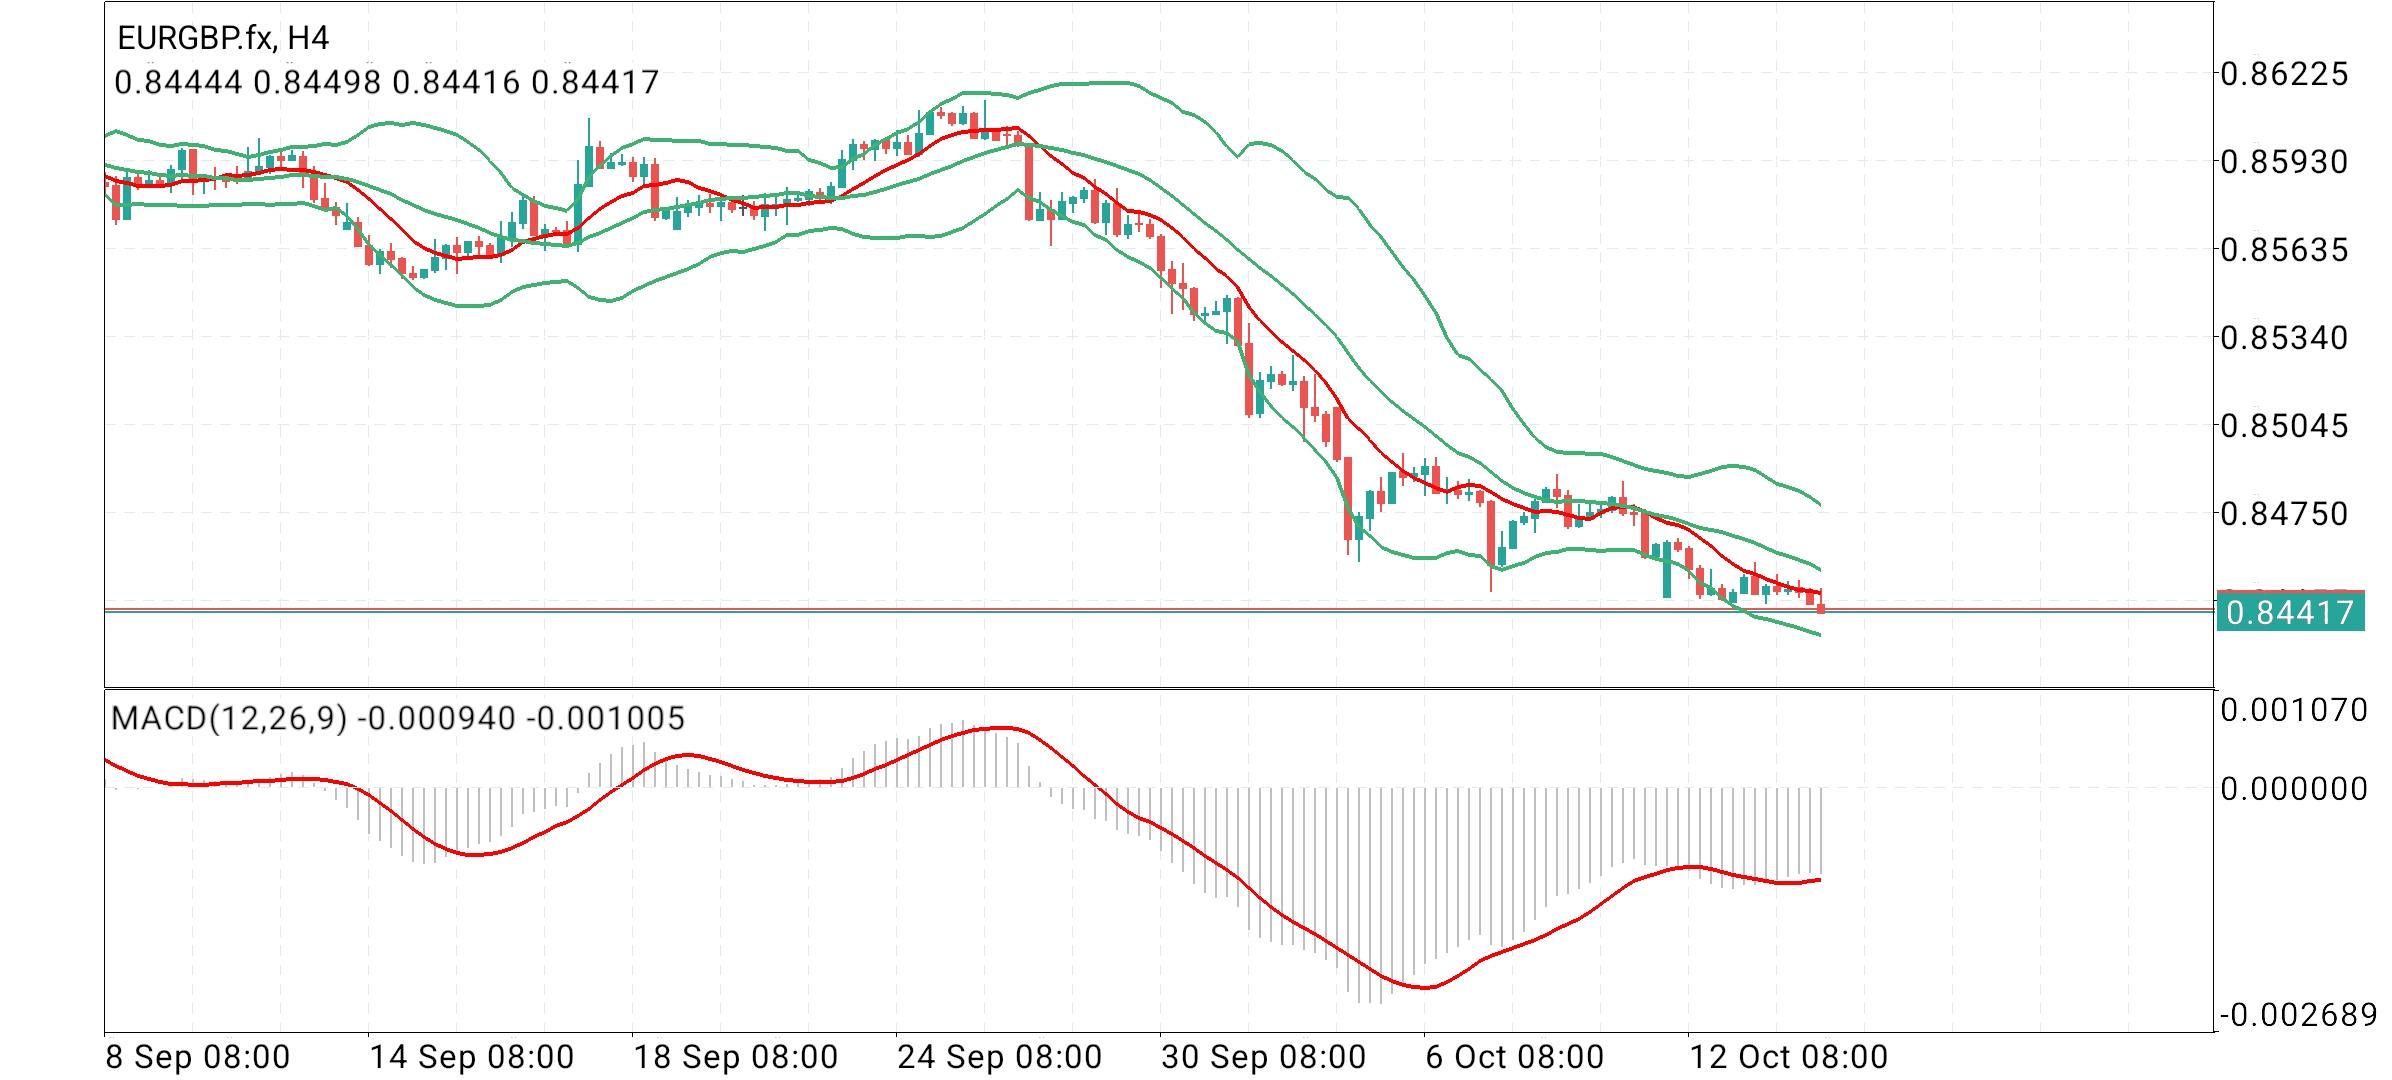The image size is (2392, 1080).
Task: Click the 12 Oct 08:00 time label
Action: tap(1788, 1057)
